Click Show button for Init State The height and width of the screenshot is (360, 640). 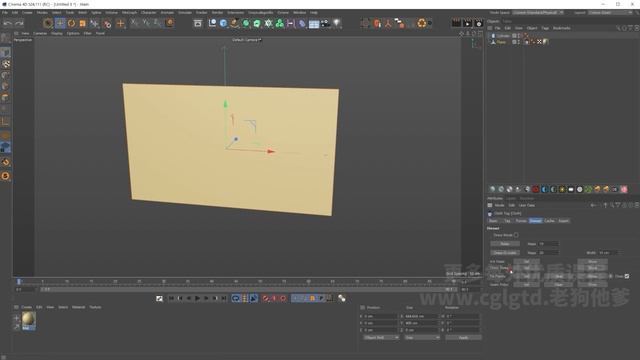click(592, 262)
